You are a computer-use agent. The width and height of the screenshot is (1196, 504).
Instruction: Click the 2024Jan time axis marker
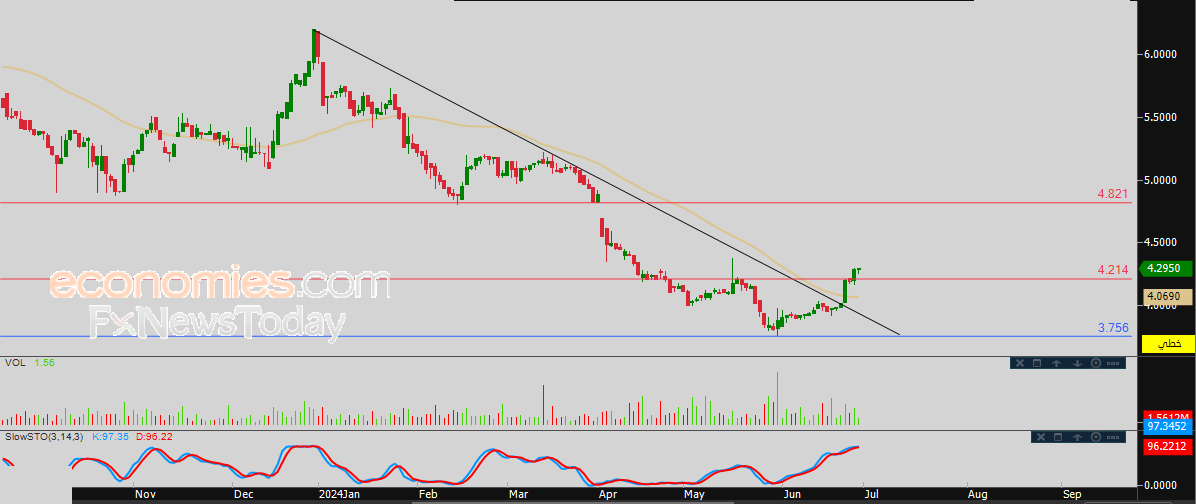point(339,494)
